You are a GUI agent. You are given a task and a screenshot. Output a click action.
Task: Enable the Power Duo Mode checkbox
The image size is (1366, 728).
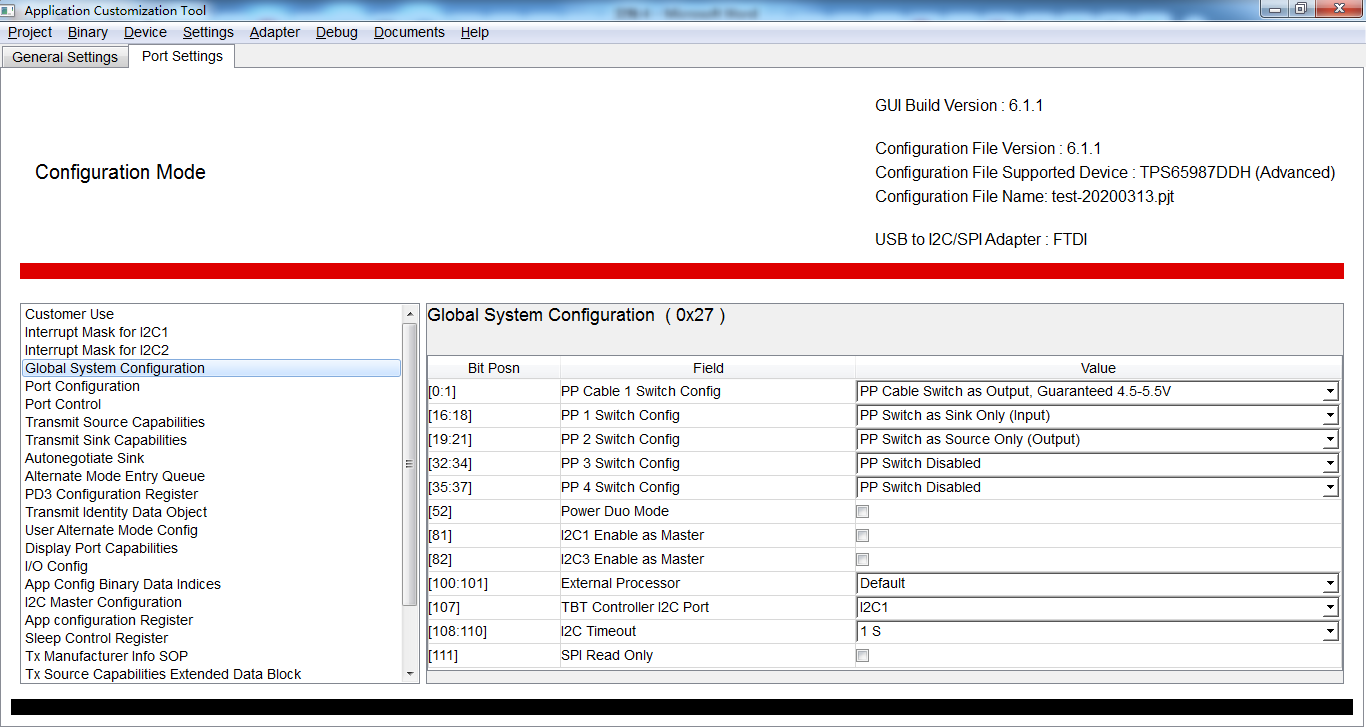point(862,511)
